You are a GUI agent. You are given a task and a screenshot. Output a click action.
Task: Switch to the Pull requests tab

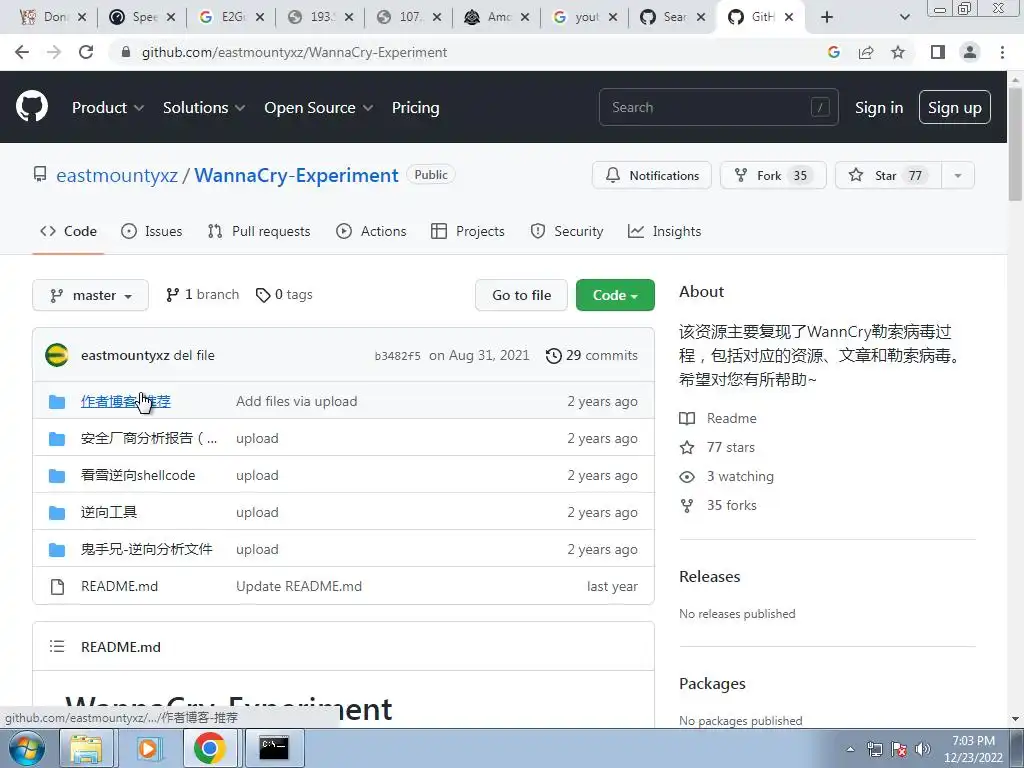pyautogui.click(x=259, y=231)
